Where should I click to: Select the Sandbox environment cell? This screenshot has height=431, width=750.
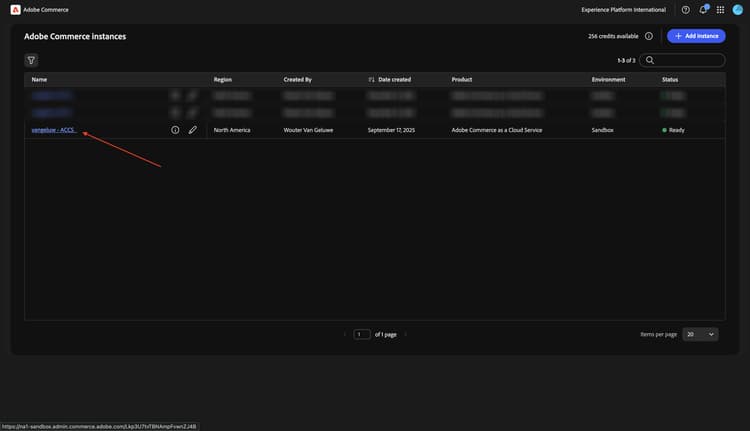pyautogui.click(x=602, y=130)
